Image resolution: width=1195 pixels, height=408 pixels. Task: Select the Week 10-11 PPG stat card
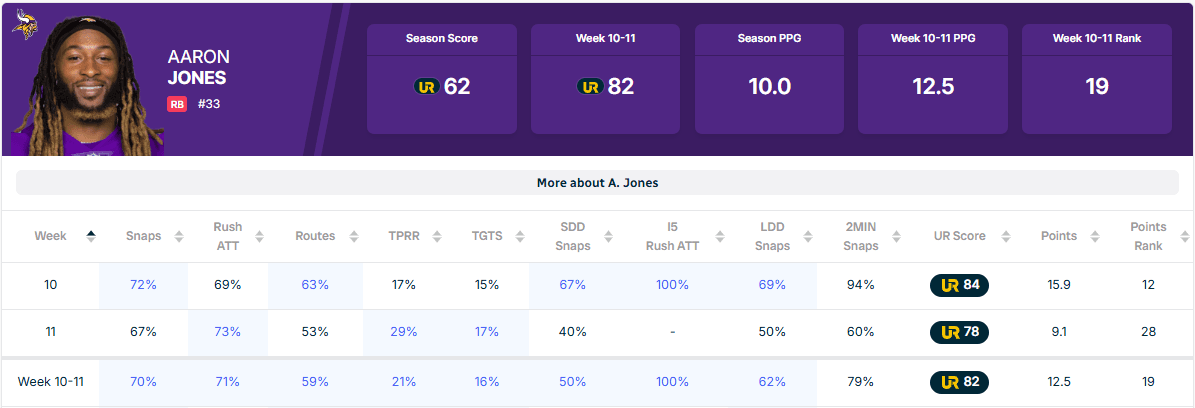point(933,78)
